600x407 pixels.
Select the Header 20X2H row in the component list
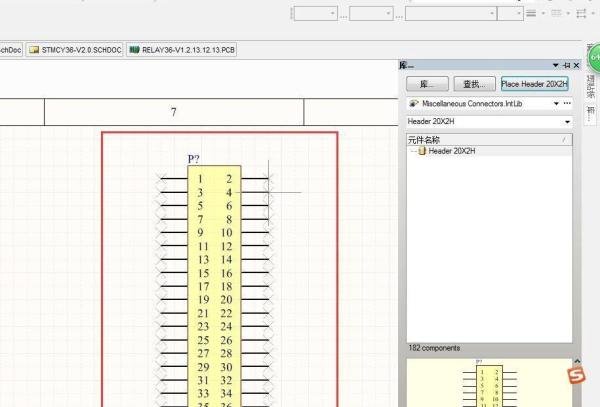pyautogui.click(x=489, y=151)
